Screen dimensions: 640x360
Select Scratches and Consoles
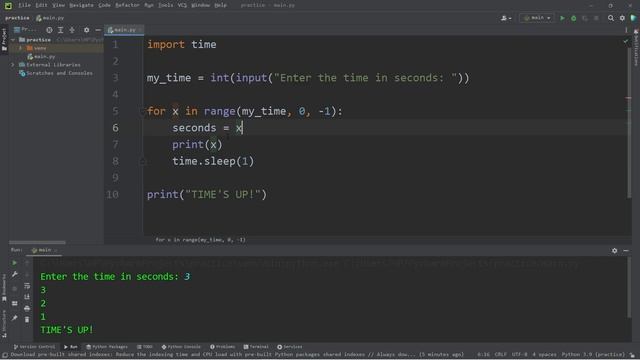click(56, 73)
